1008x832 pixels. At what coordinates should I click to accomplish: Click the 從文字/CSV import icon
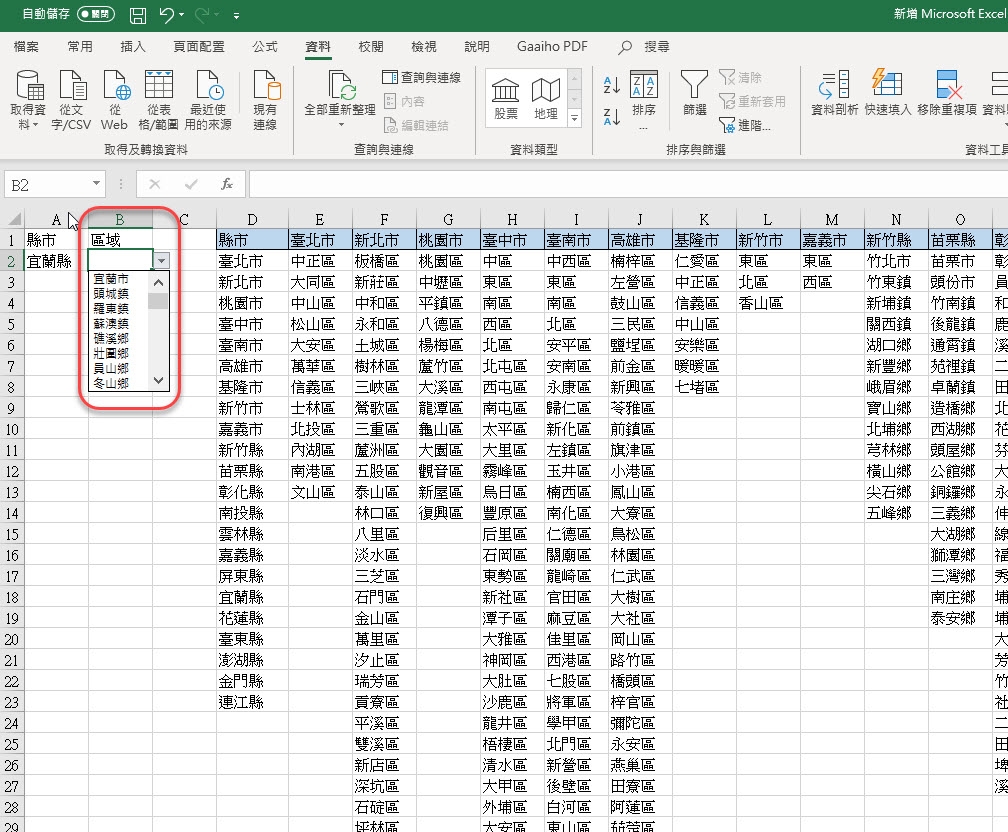pyautogui.click(x=72, y=88)
